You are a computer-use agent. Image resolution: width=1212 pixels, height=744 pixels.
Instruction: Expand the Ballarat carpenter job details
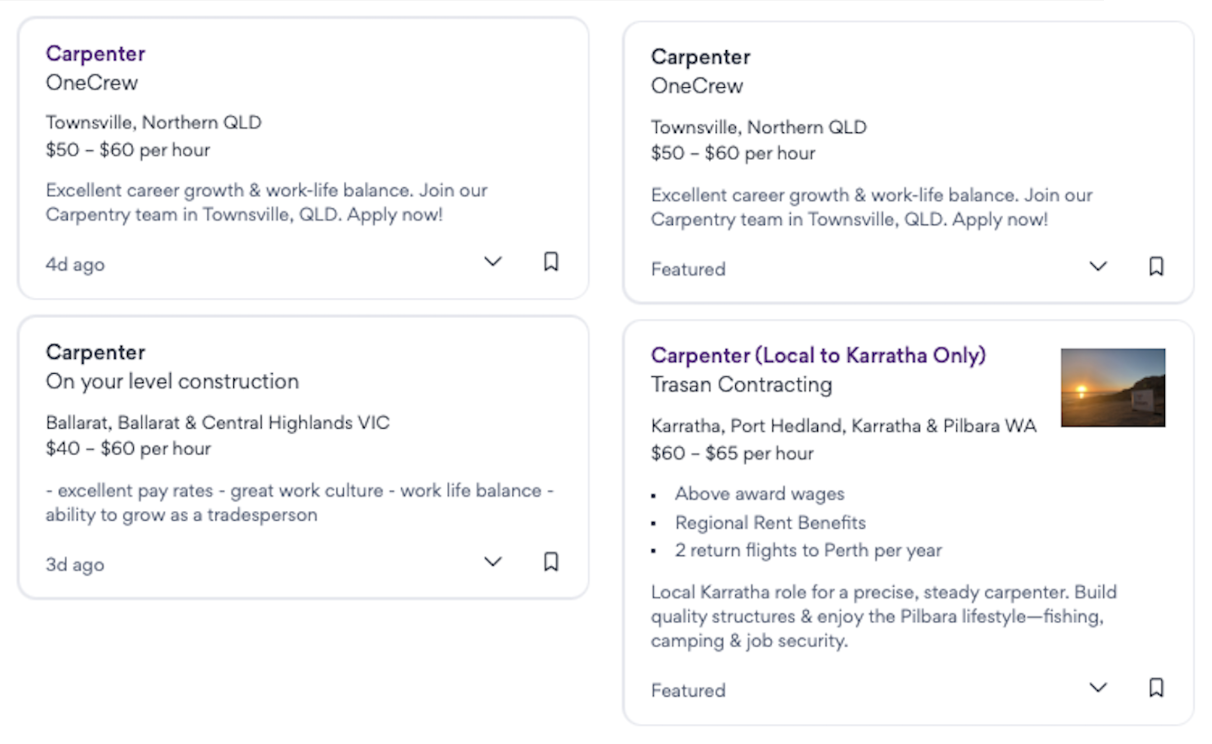(x=493, y=562)
